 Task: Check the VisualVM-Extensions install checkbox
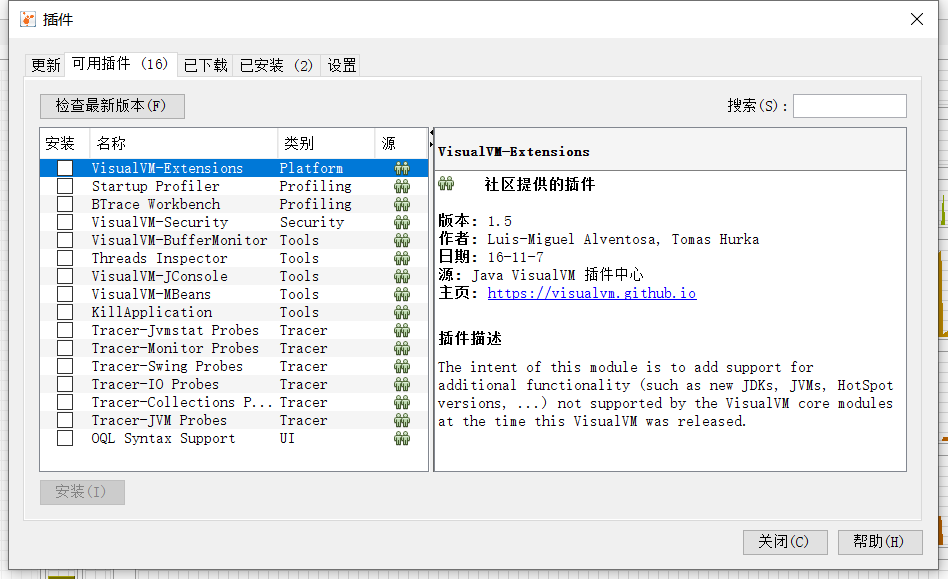[65, 168]
